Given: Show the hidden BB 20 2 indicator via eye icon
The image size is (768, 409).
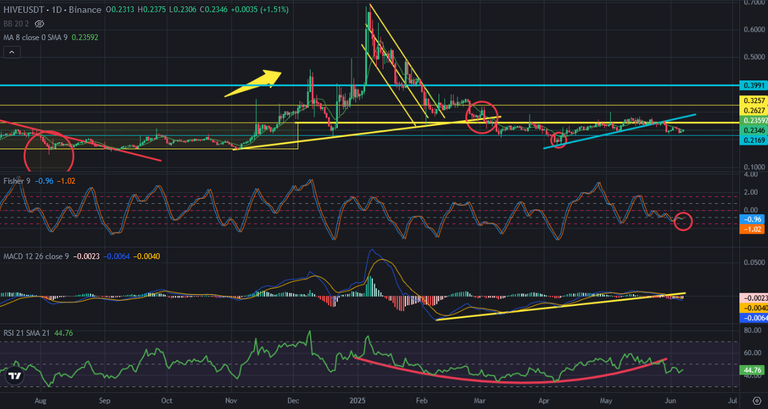Looking at the screenshot, I should [x=40, y=24].
